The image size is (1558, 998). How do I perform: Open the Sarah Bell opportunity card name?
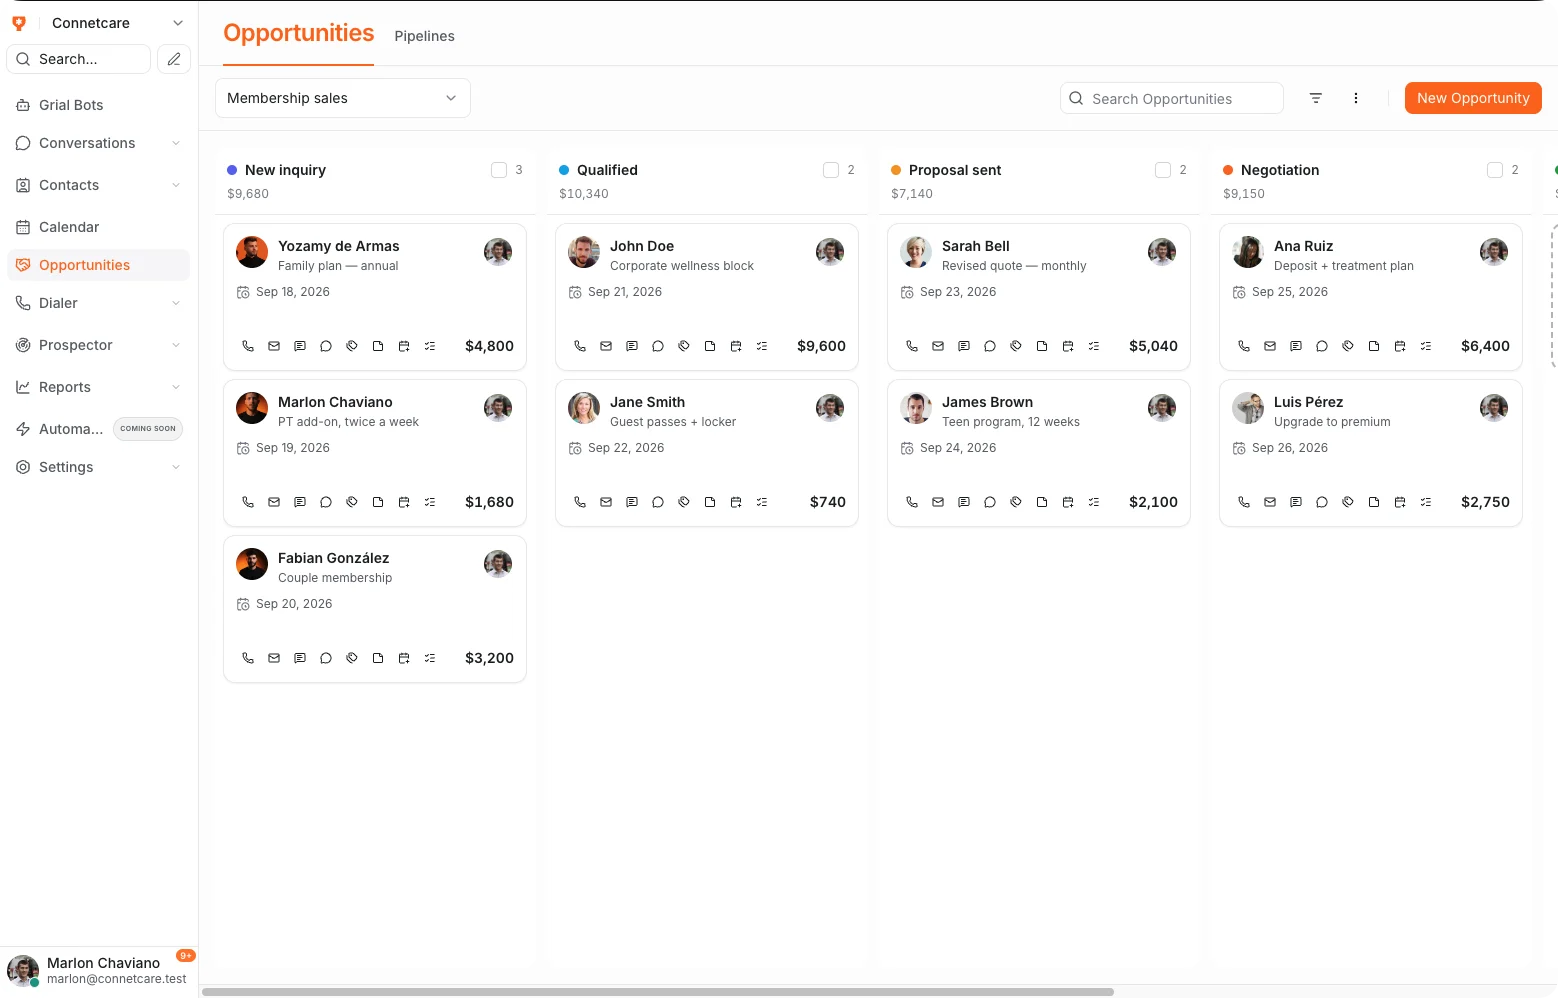(x=976, y=246)
